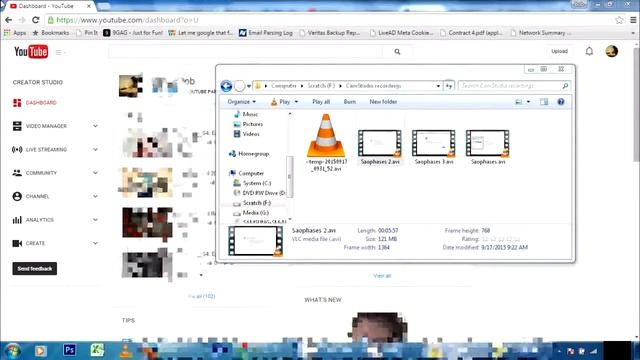Open the YouTube guide hamburger menu
Screen dimensions: 640x360
pos(59,52)
